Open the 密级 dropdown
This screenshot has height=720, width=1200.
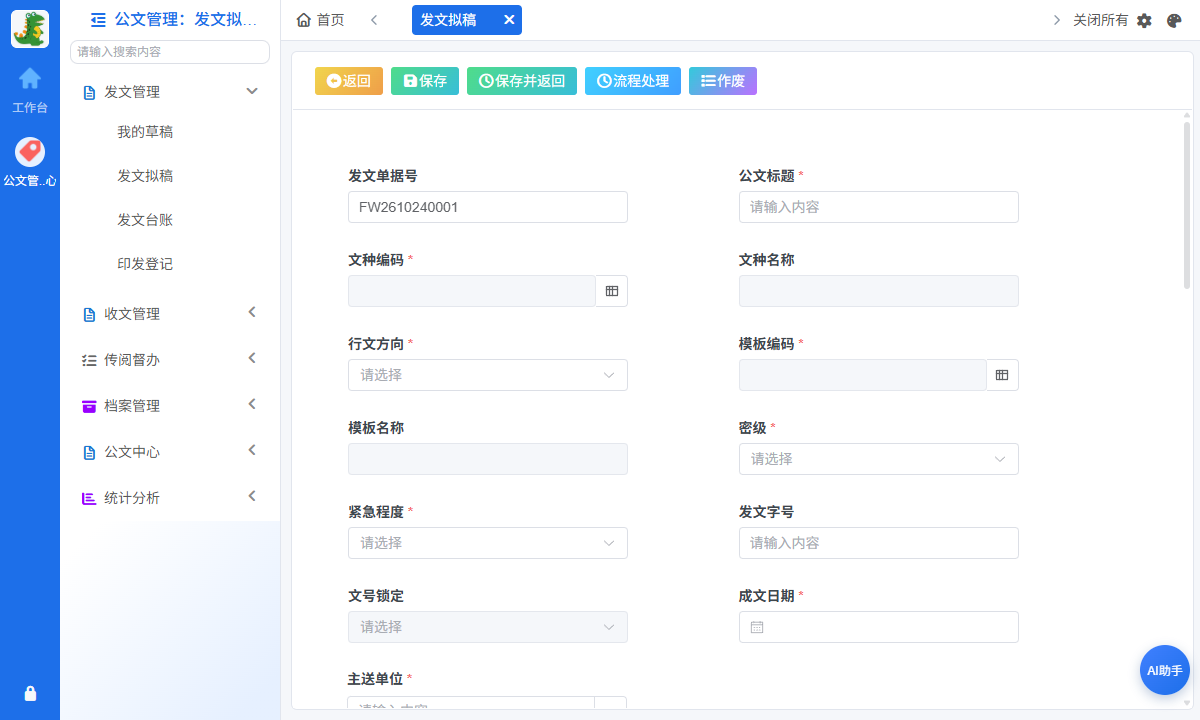click(x=879, y=459)
